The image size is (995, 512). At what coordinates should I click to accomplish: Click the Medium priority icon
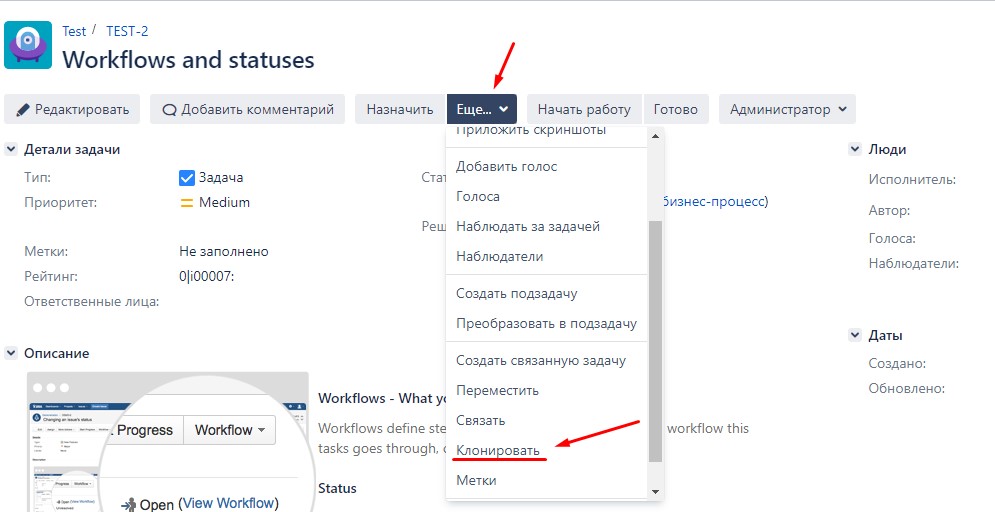pyautogui.click(x=187, y=203)
